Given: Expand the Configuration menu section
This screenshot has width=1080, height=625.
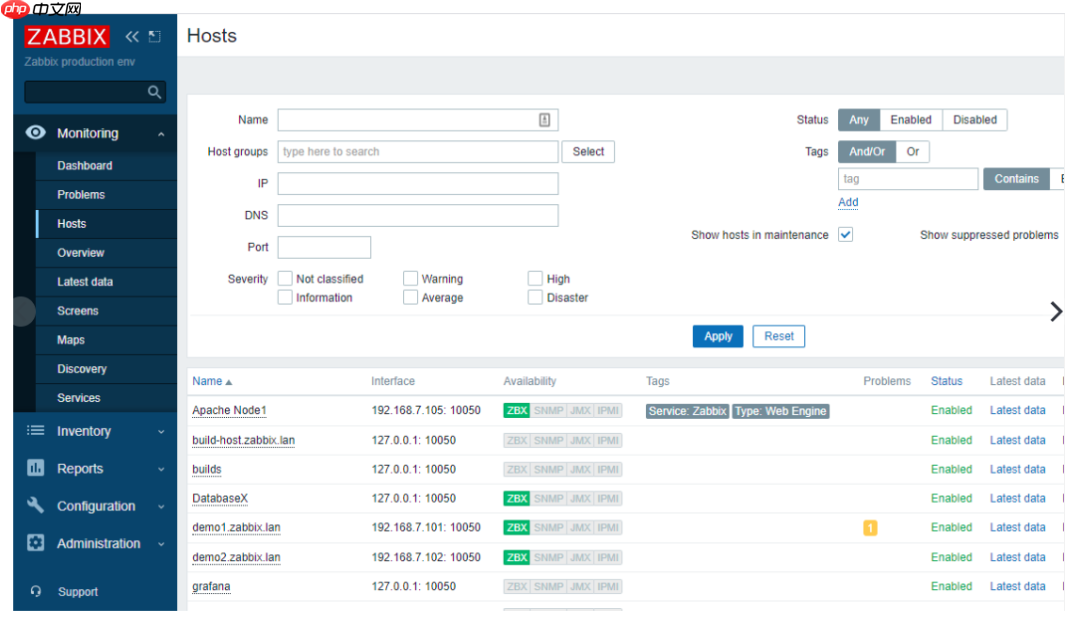Looking at the screenshot, I should tap(161, 506).
